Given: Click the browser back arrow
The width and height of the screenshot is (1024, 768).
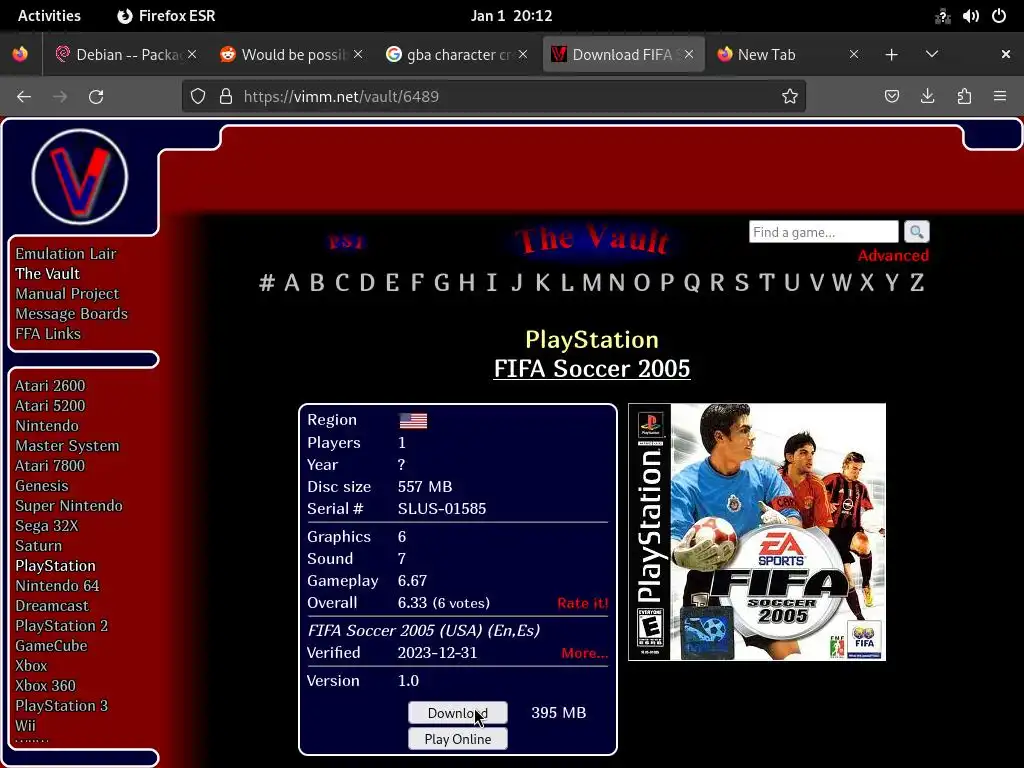Looking at the screenshot, I should point(24,97).
